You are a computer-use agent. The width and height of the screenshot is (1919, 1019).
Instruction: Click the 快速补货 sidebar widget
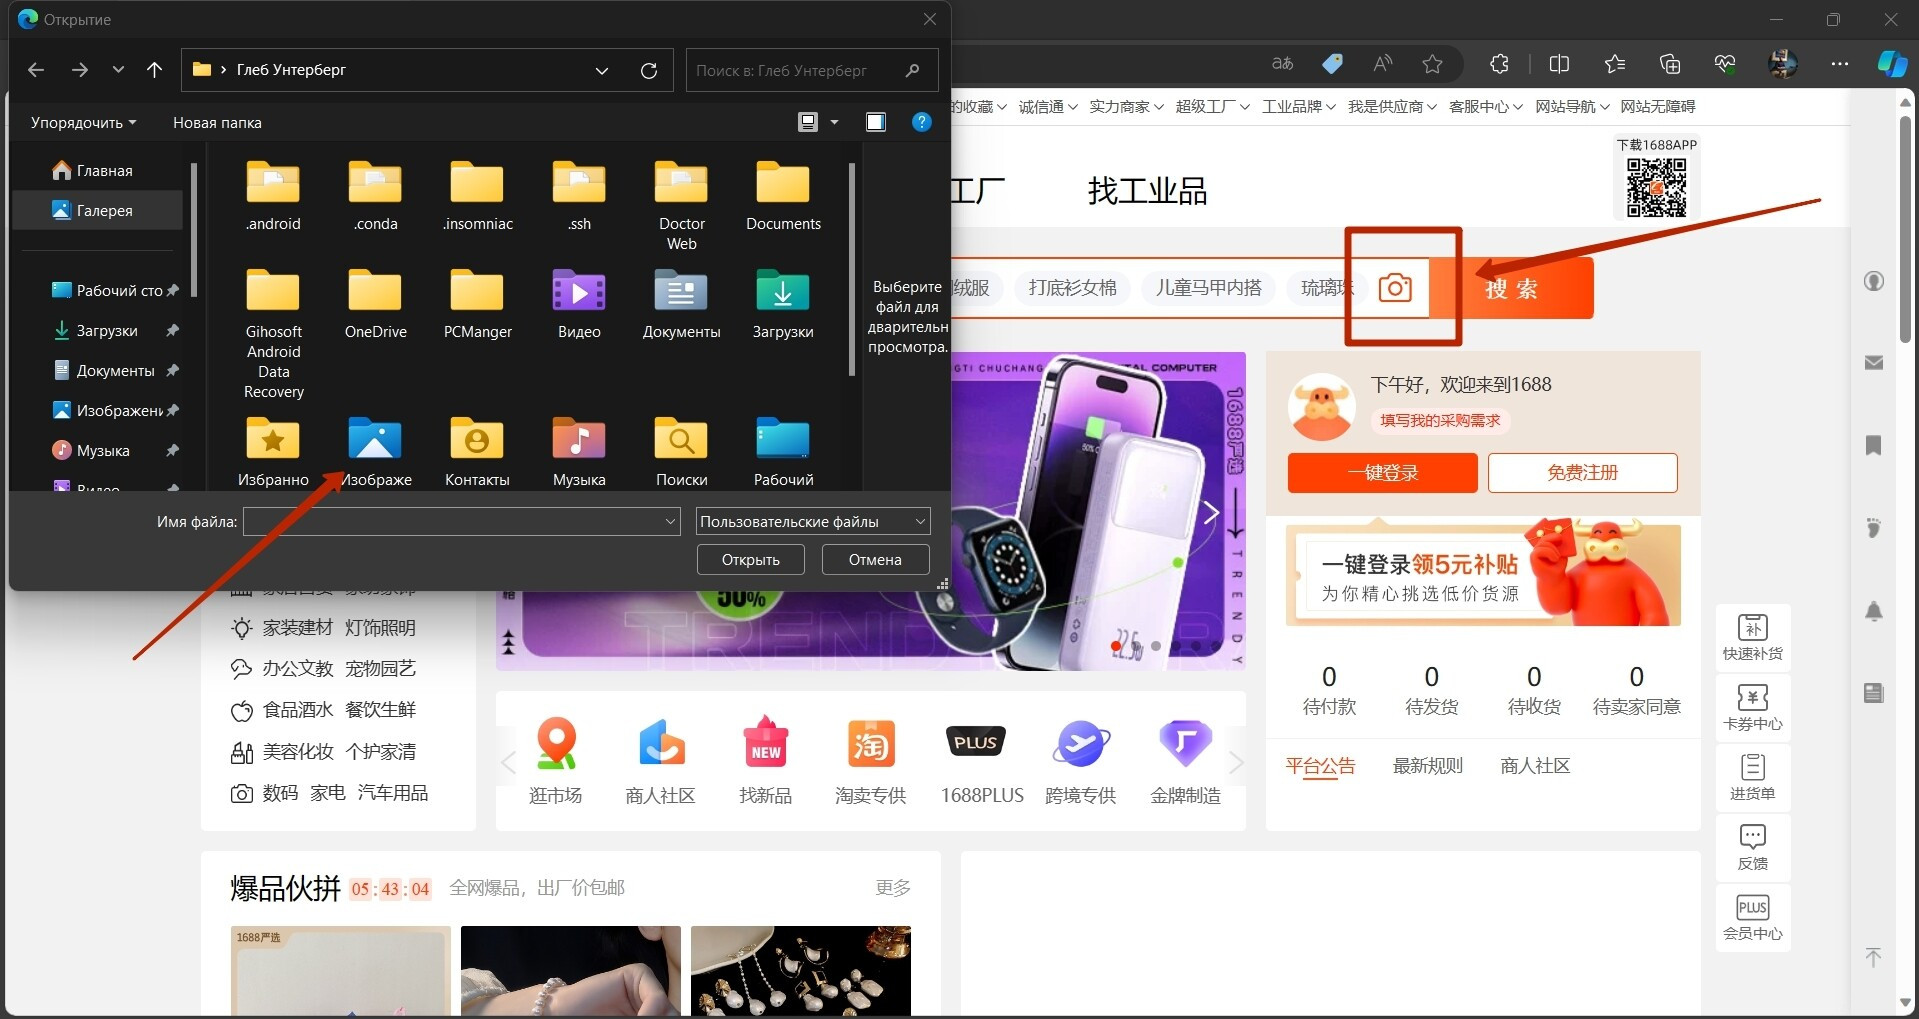[x=1752, y=637]
